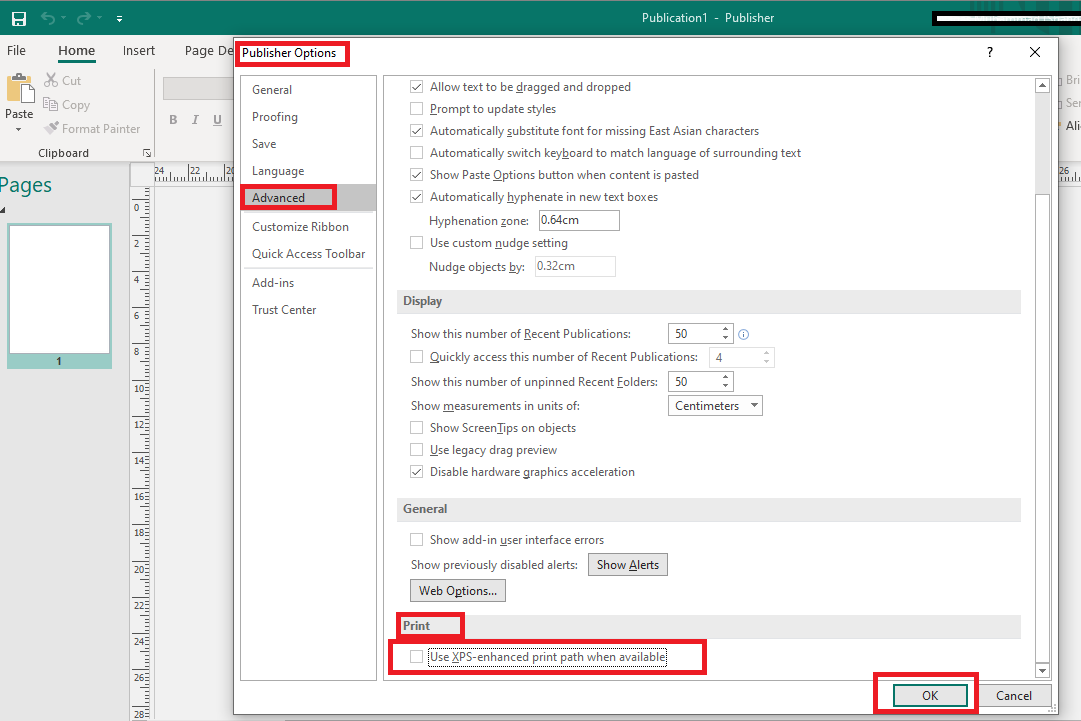Toggle Automatically substitute font for East Asian
This screenshot has width=1081, height=721.
tap(416, 131)
